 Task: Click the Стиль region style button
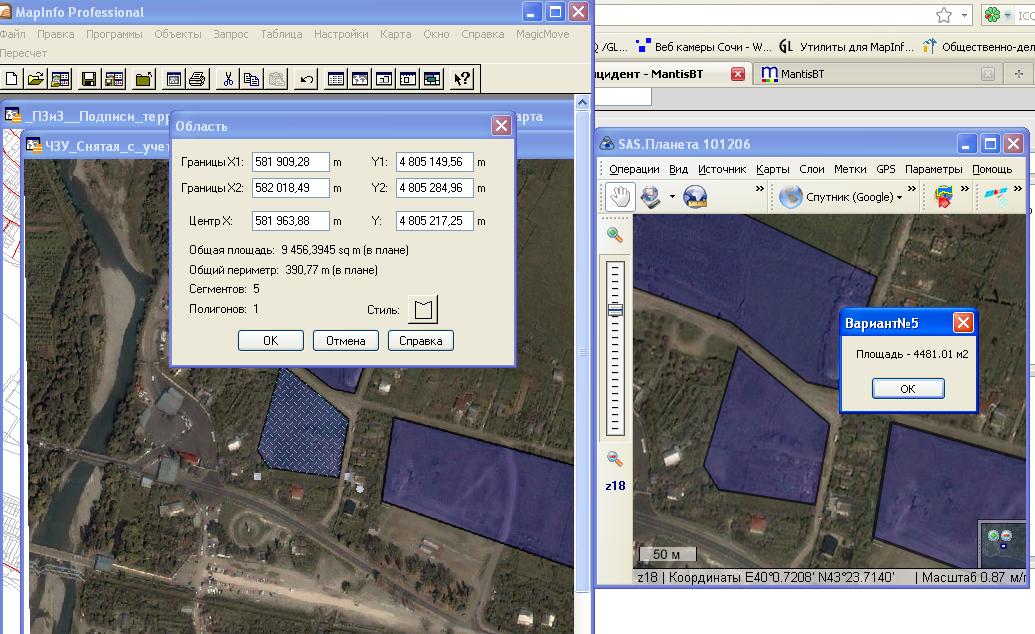[423, 310]
